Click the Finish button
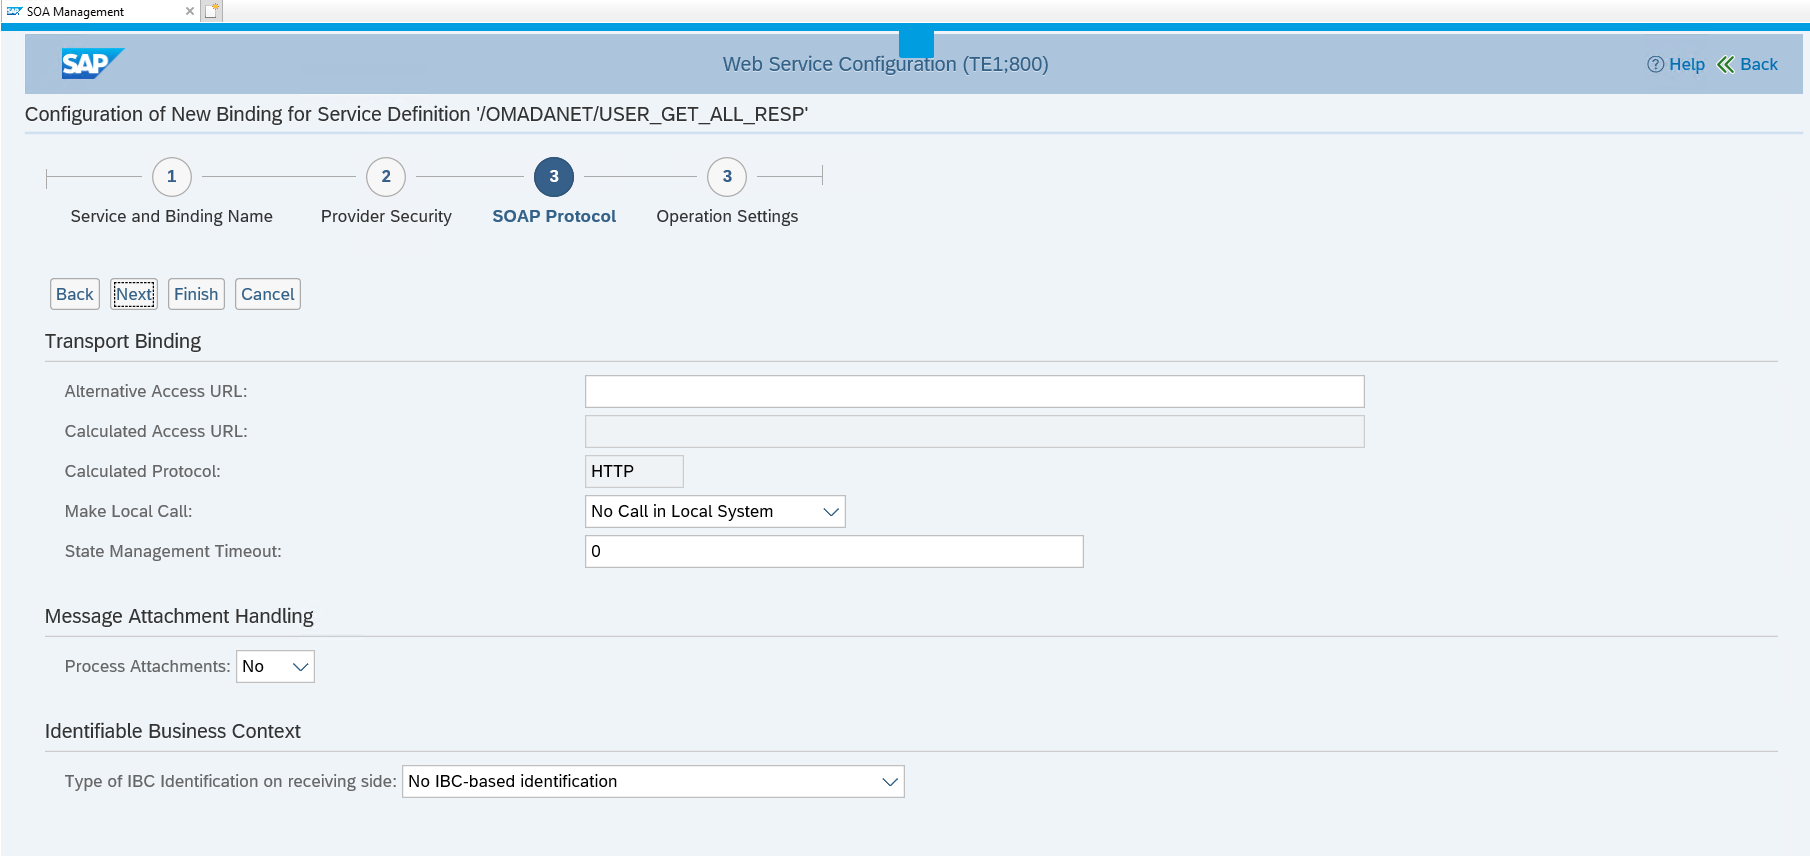1810x856 pixels. click(196, 294)
